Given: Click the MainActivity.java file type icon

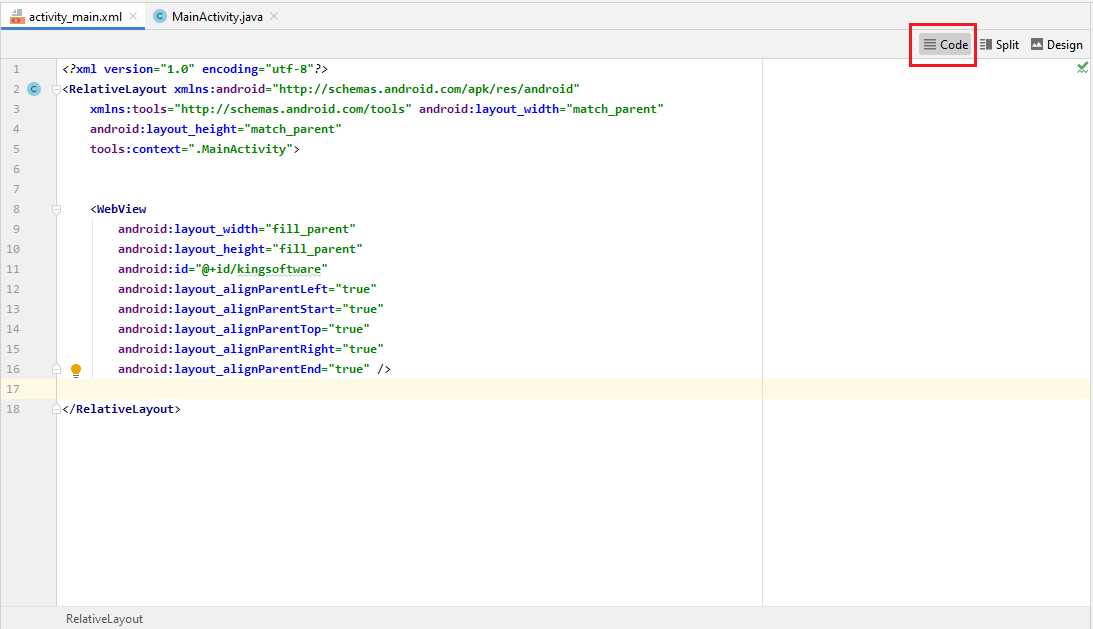Looking at the screenshot, I should (160, 17).
